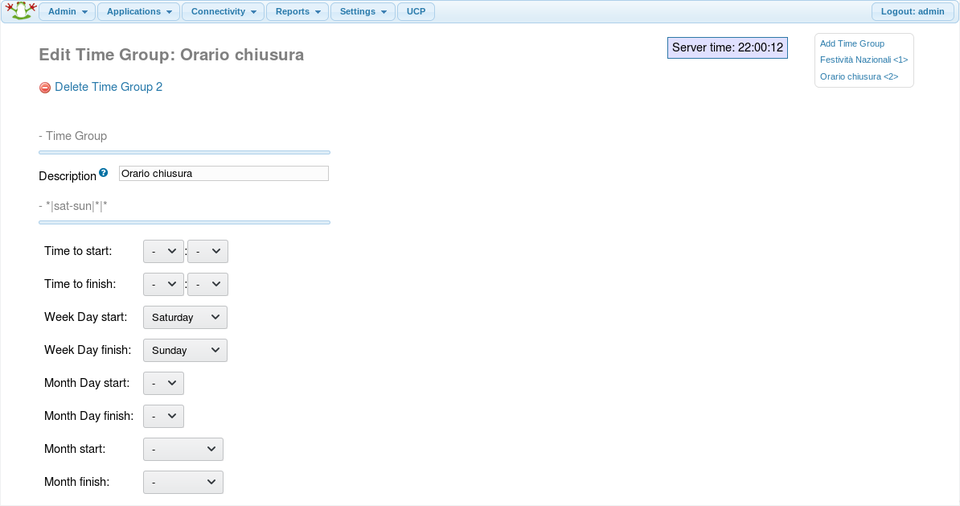
Task: Collapse the - Time Group section header
Action: [73, 136]
